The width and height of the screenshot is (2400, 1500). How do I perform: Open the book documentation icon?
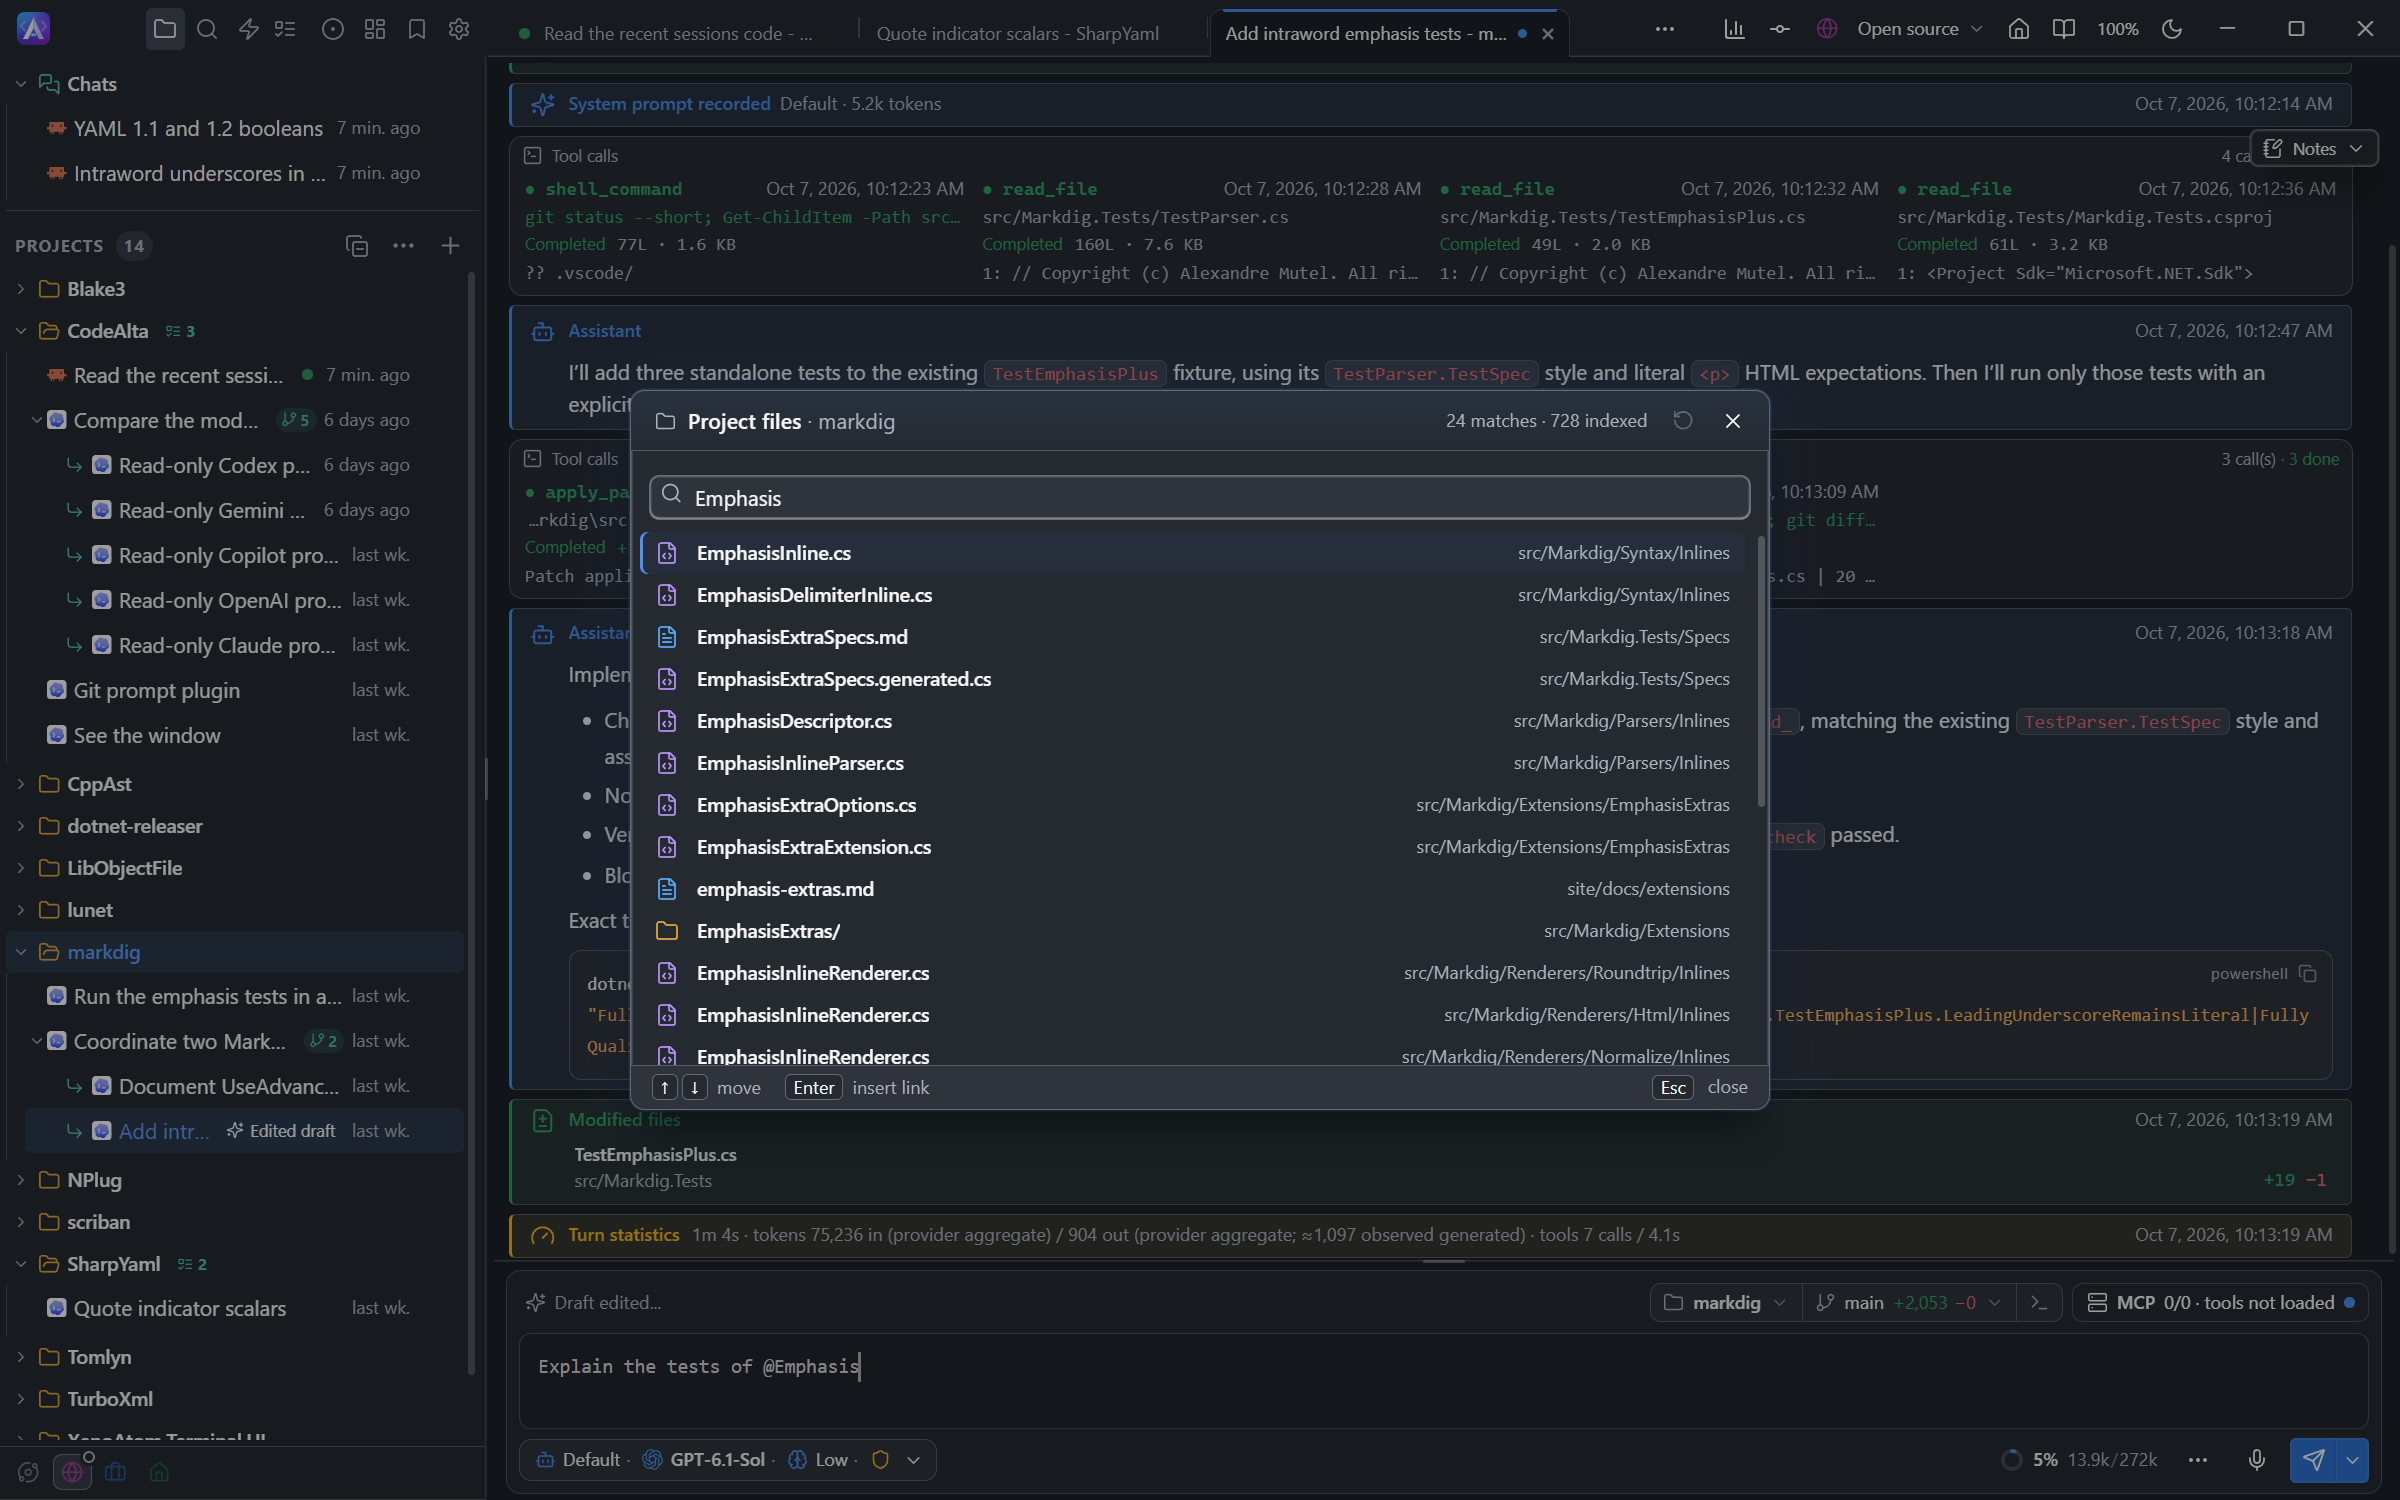tap(2063, 29)
